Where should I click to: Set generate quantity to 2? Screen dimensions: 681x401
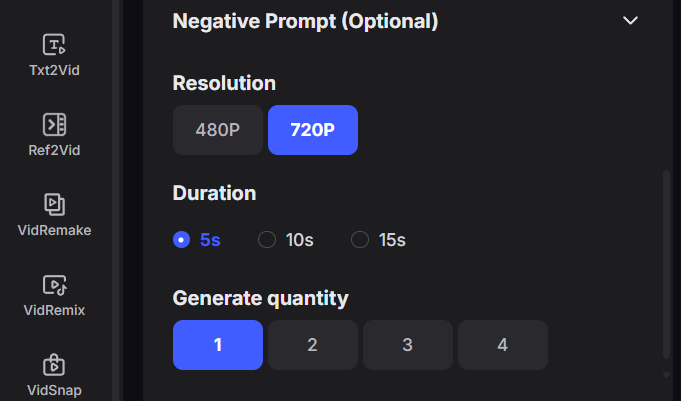[312, 345]
